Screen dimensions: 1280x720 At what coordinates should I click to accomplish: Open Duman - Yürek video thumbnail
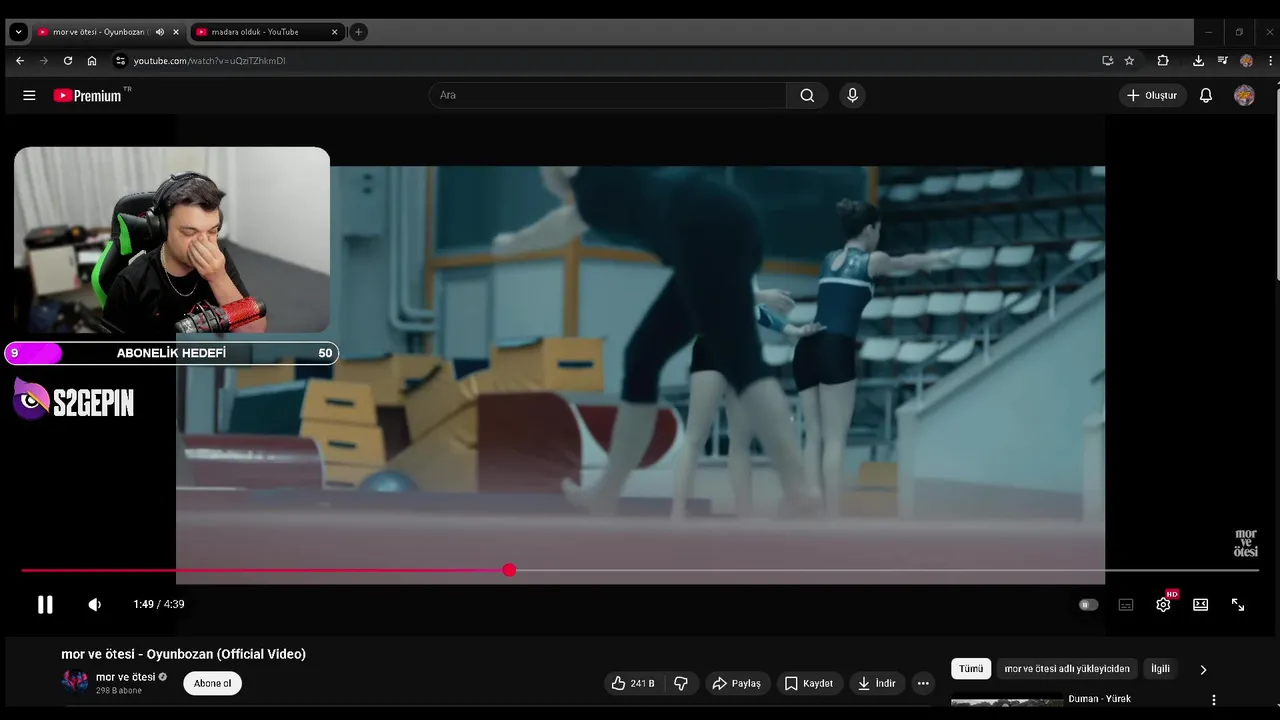click(x=1007, y=700)
